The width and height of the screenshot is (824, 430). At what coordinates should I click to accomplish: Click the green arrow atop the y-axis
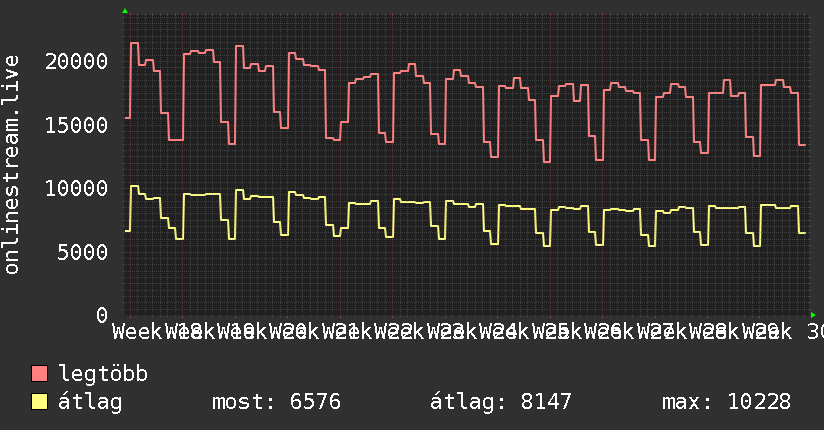click(x=125, y=11)
